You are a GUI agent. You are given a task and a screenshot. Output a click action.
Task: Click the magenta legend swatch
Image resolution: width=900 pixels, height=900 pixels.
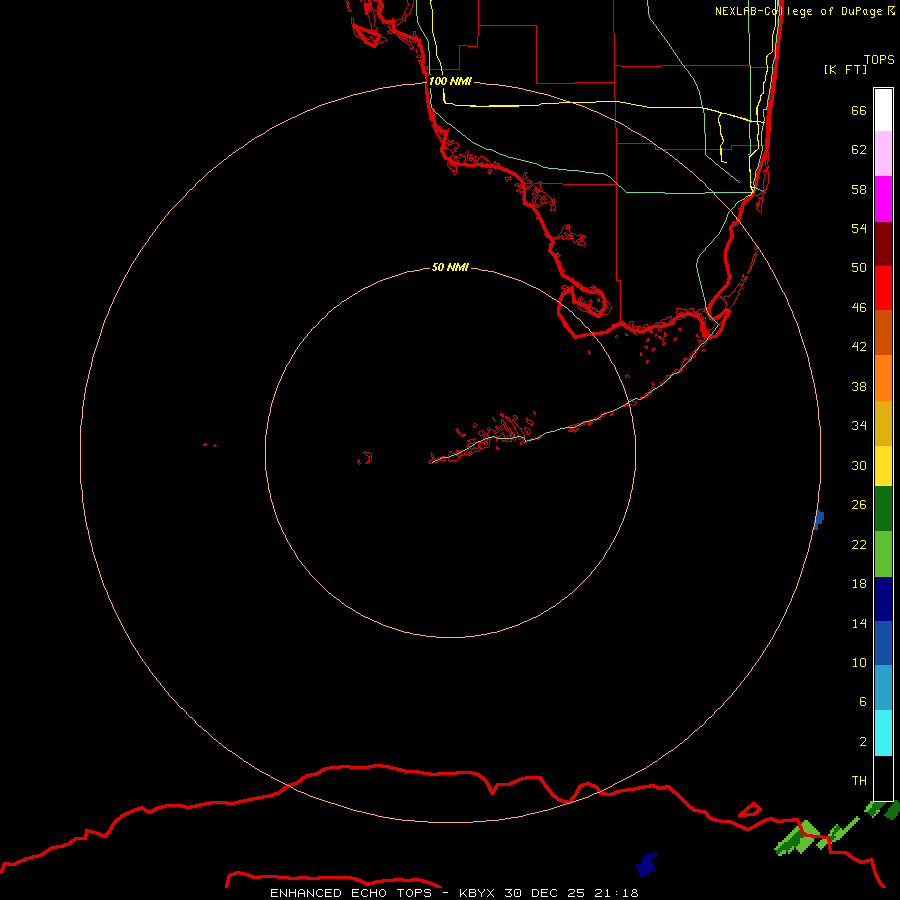[883, 199]
